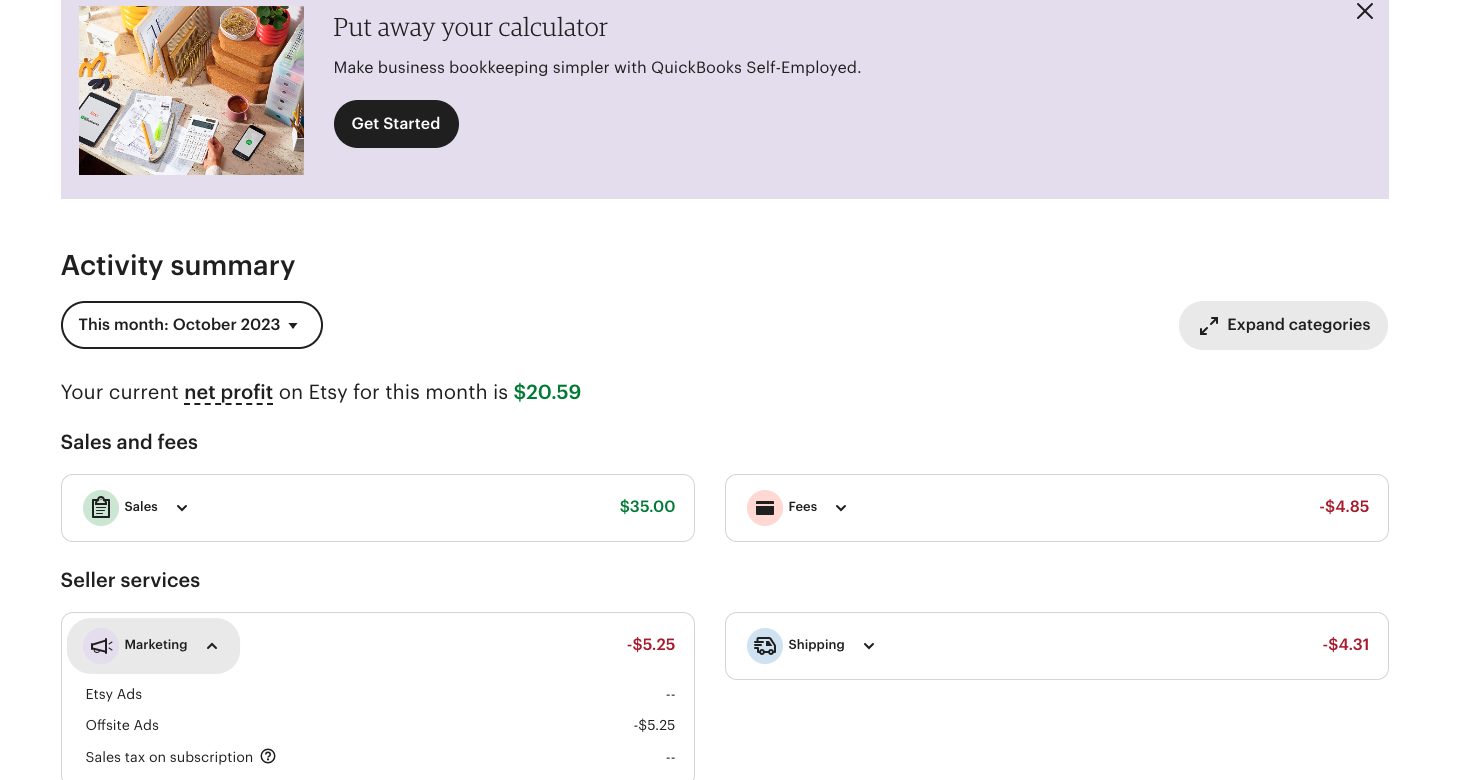Screen dimensions: 1471x780
Task: Expand the Fees category chevron
Action: point(841,508)
